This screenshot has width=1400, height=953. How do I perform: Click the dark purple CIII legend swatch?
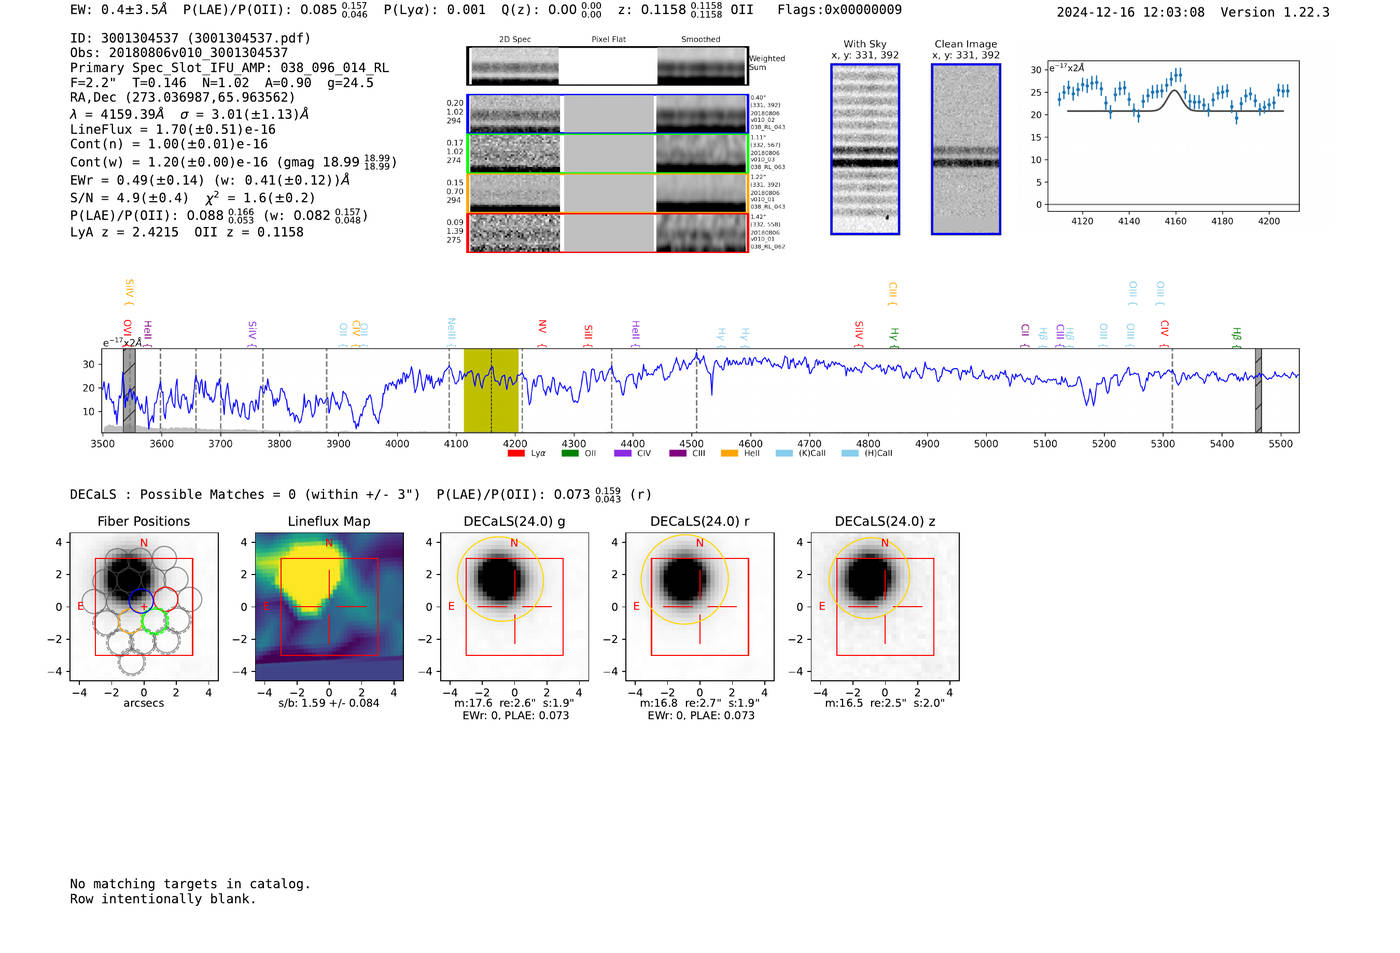(677, 453)
